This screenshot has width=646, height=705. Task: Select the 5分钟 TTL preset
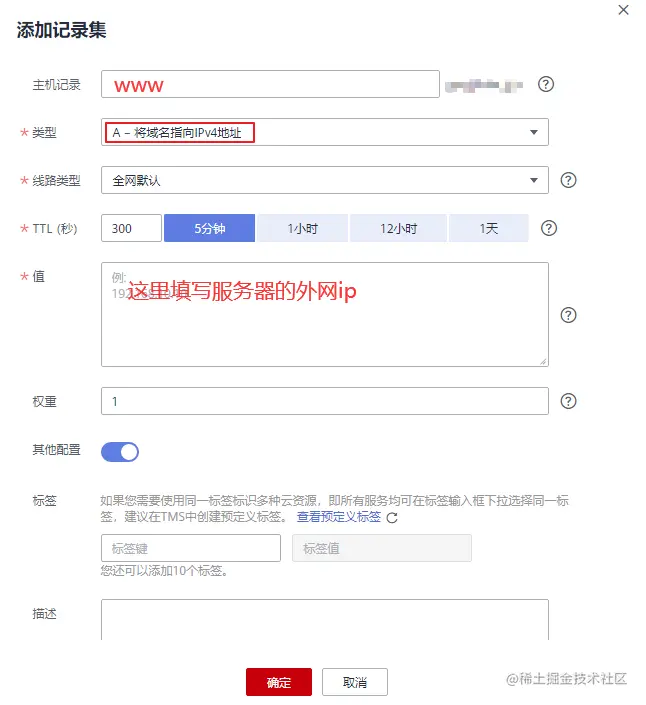[209, 228]
